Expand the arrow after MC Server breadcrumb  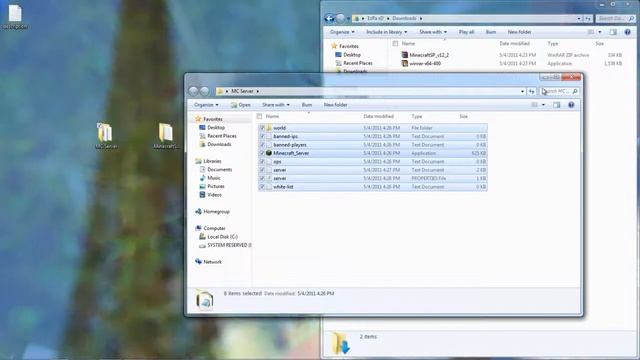(258, 91)
